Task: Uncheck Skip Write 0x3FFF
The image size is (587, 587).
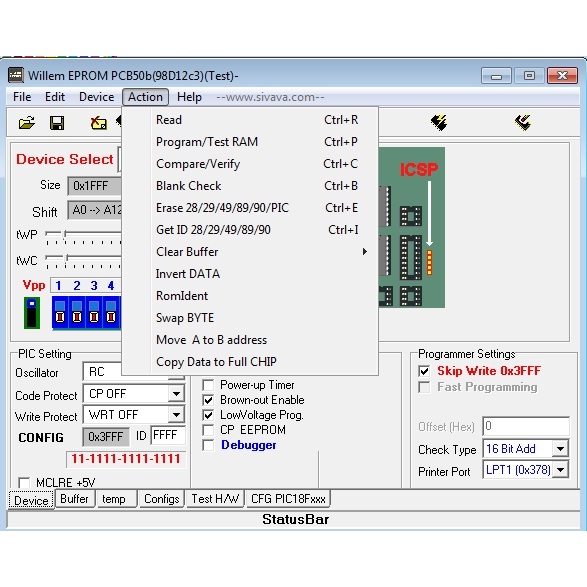Action: pos(424,371)
